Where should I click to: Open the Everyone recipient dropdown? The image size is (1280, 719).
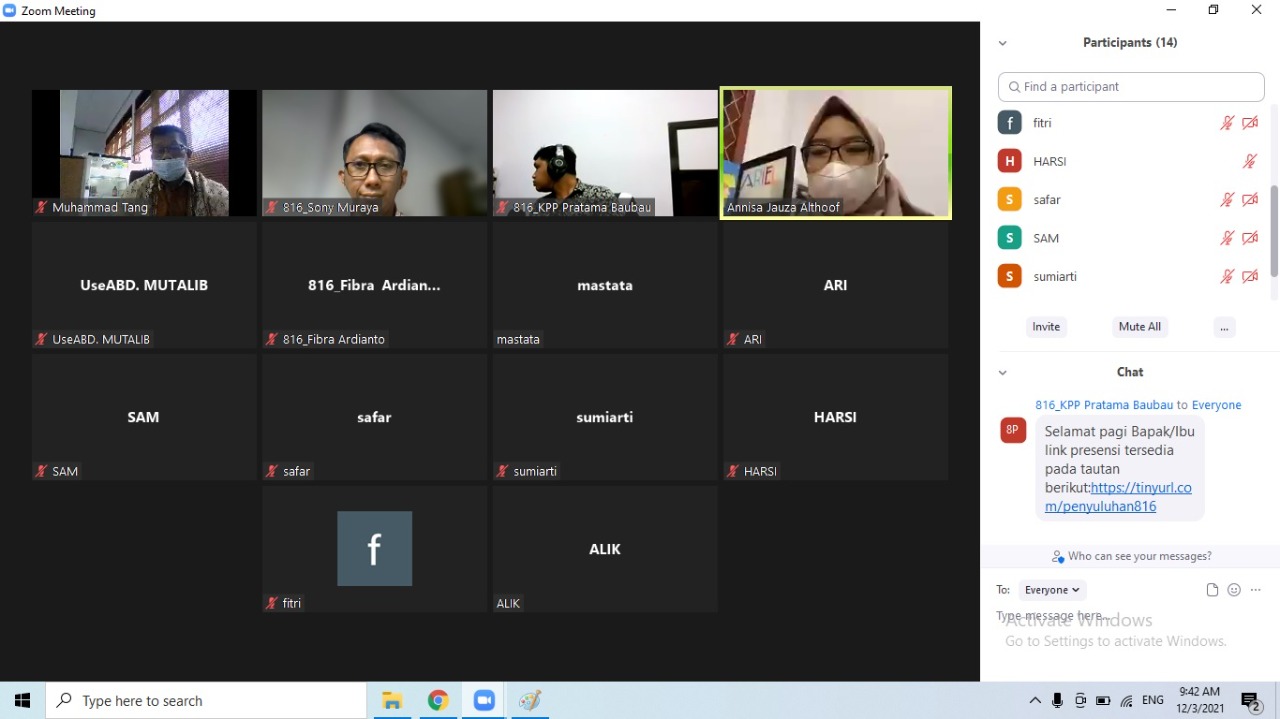(x=1052, y=590)
